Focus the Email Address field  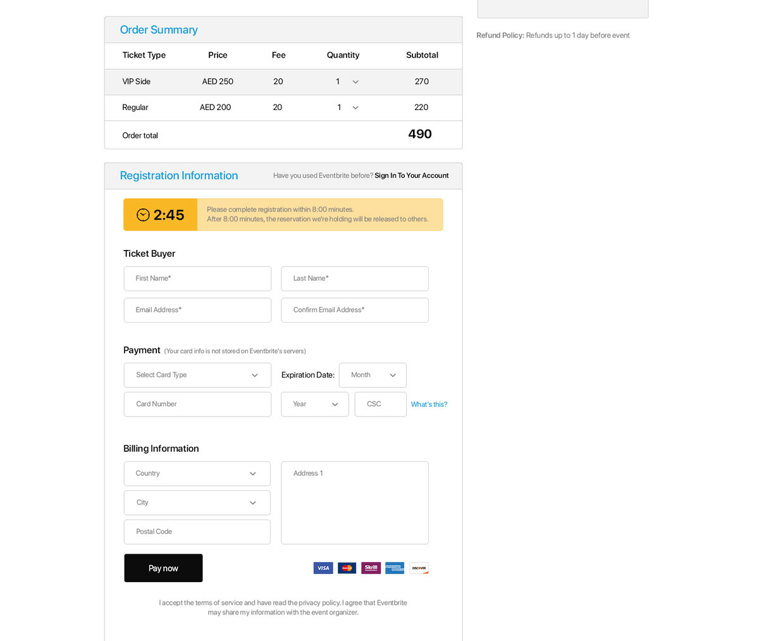[197, 310]
